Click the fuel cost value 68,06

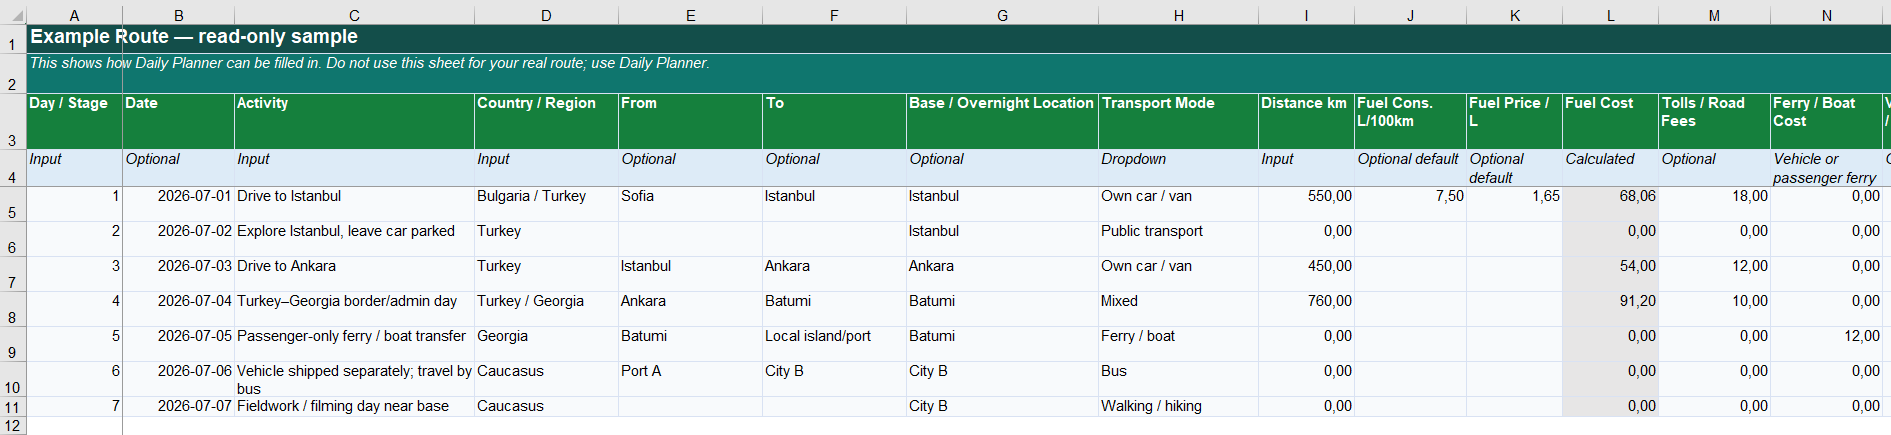[1610, 204]
